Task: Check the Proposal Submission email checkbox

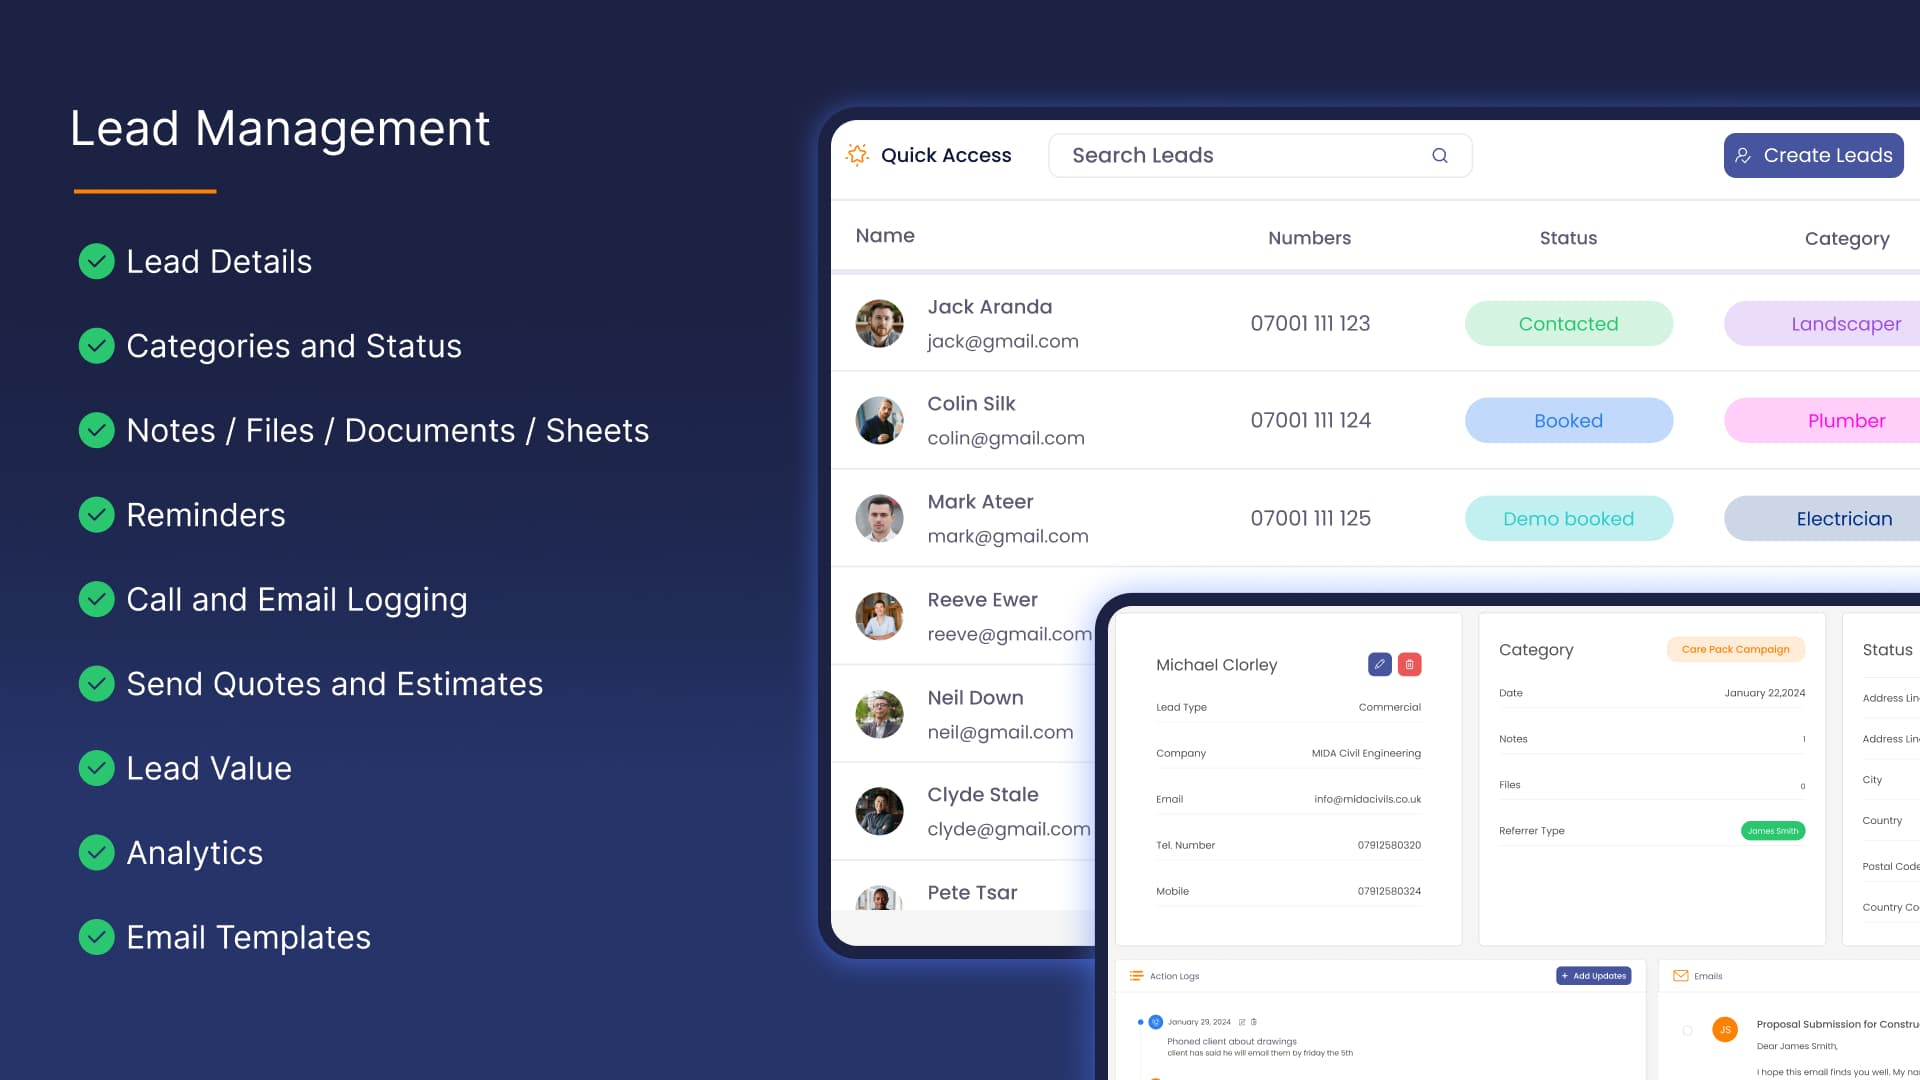Action: [1688, 1030]
